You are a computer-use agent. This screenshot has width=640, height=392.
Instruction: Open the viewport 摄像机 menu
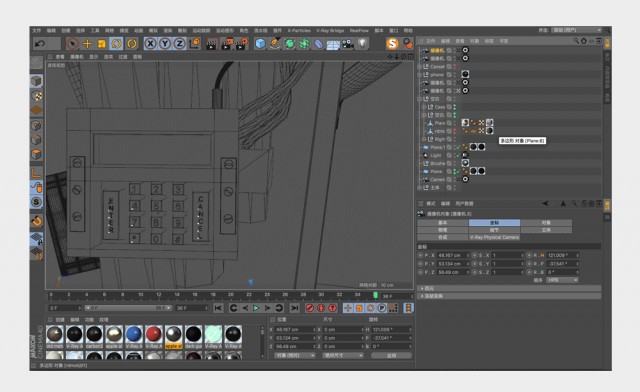point(76,57)
